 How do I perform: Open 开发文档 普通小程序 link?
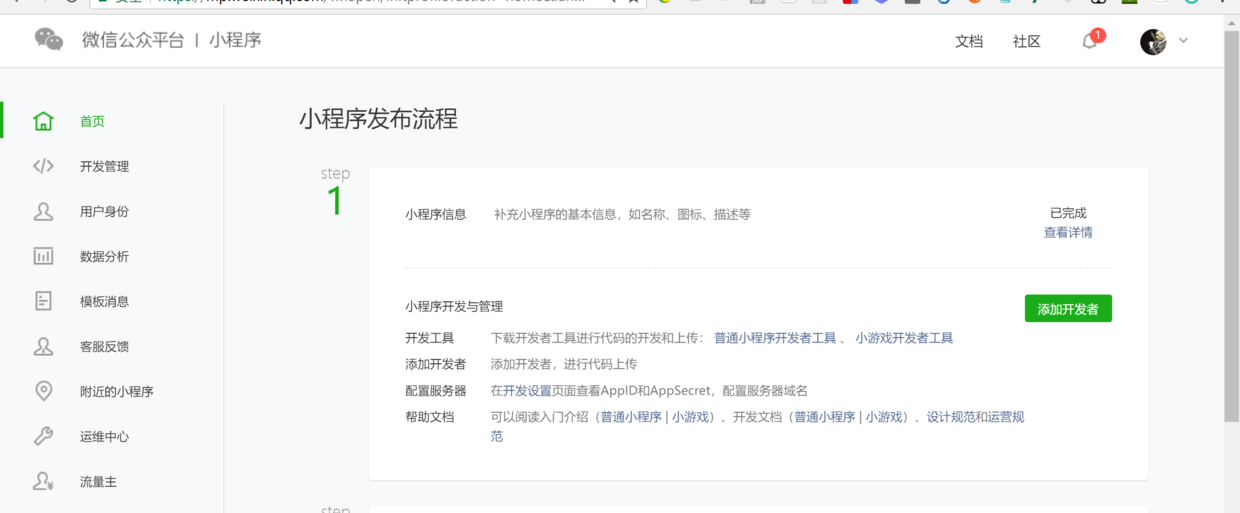[824, 417]
